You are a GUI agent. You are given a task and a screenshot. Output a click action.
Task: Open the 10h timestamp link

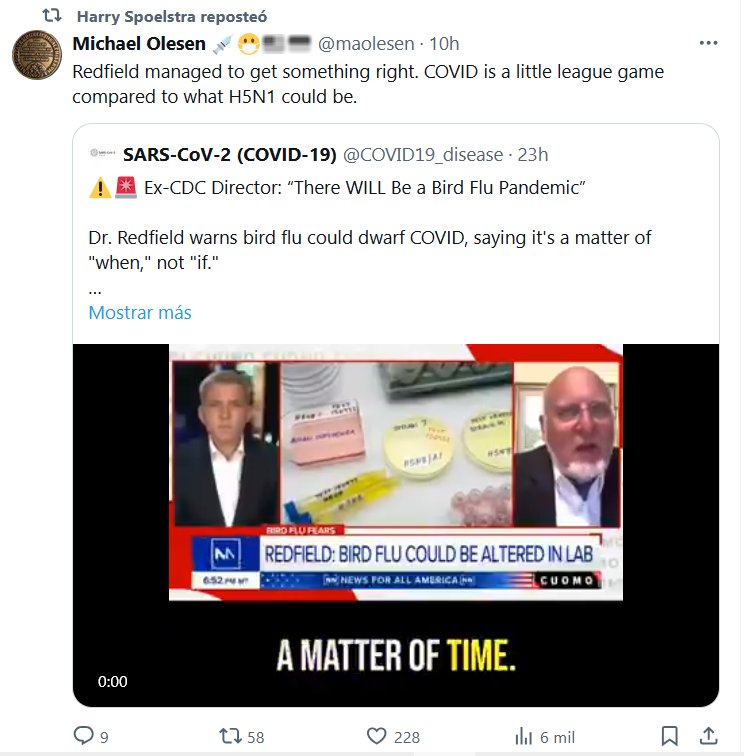click(x=443, y=44)
